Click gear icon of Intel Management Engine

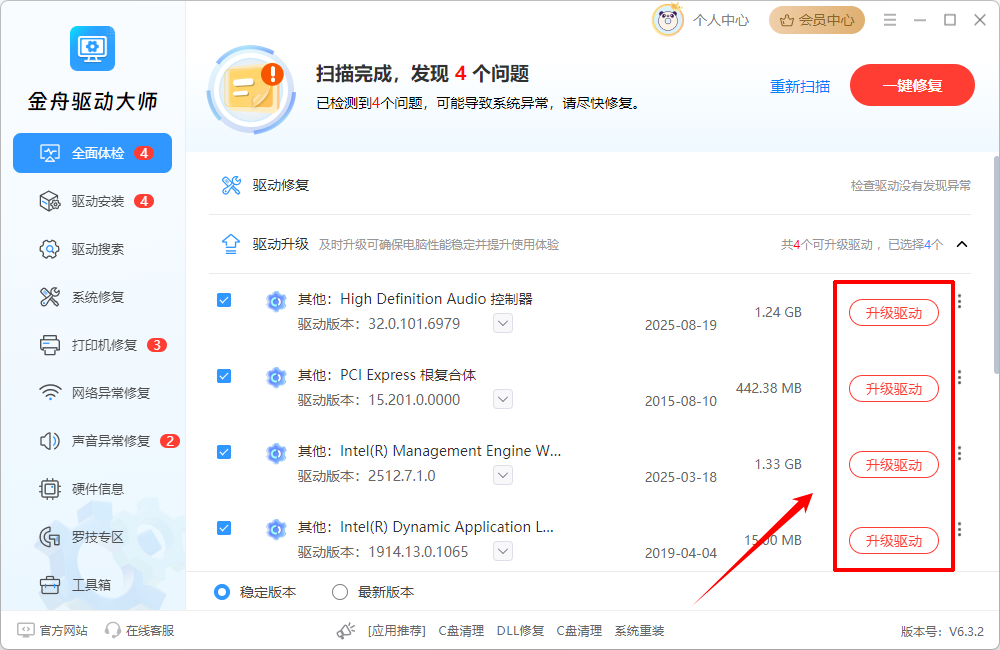tap(276, 453)
